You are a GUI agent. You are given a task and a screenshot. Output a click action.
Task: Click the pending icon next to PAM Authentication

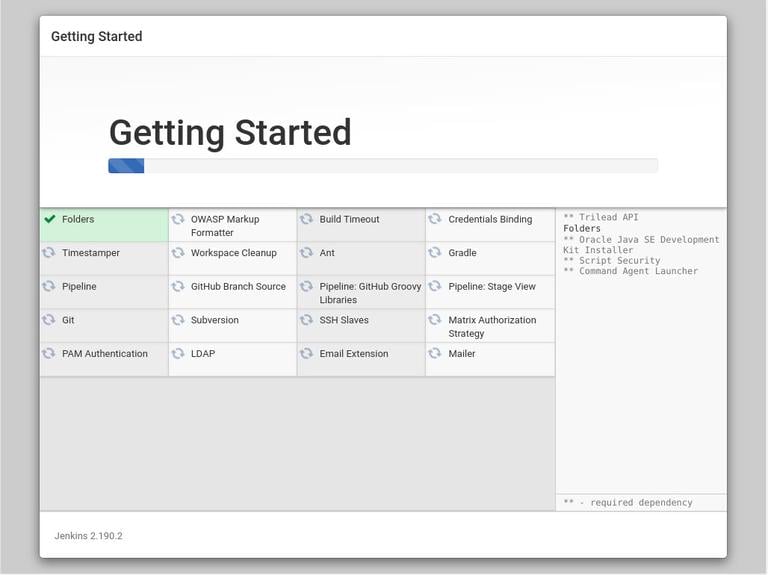[x=49, y=353]
